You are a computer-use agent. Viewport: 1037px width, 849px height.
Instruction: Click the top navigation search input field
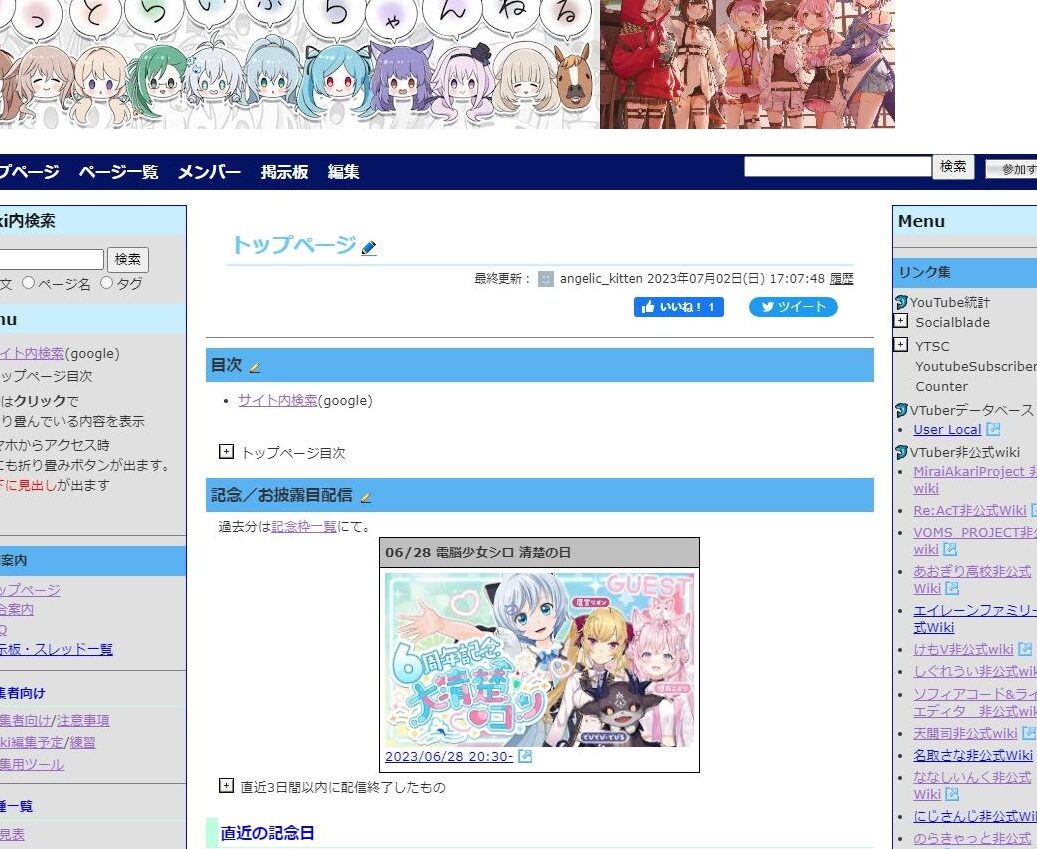click(837, 167)
